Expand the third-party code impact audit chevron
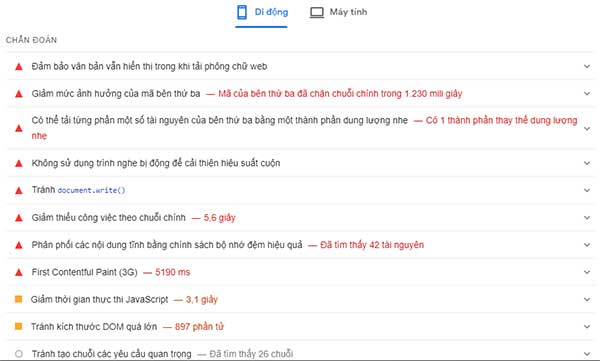 click(x=587, y=93)
